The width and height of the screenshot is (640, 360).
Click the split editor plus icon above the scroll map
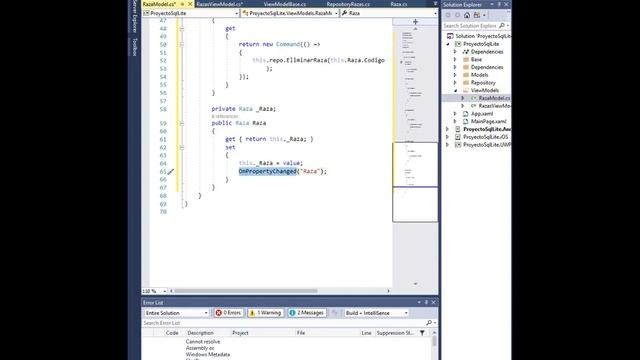click(x=415, y=22)
